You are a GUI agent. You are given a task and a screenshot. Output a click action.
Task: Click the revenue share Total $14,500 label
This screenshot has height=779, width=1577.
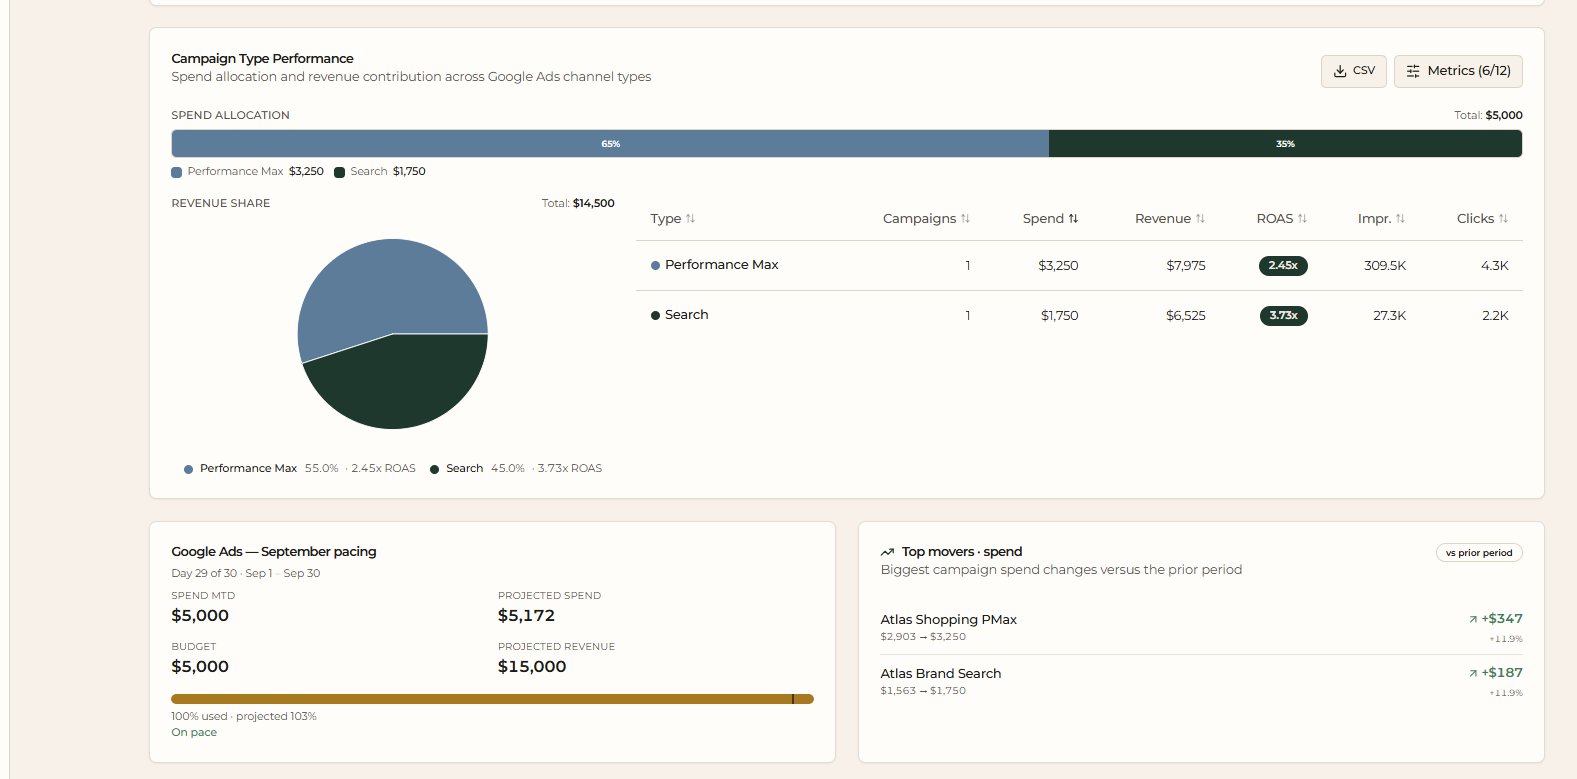pyautogui.click(x=578, y=204)
